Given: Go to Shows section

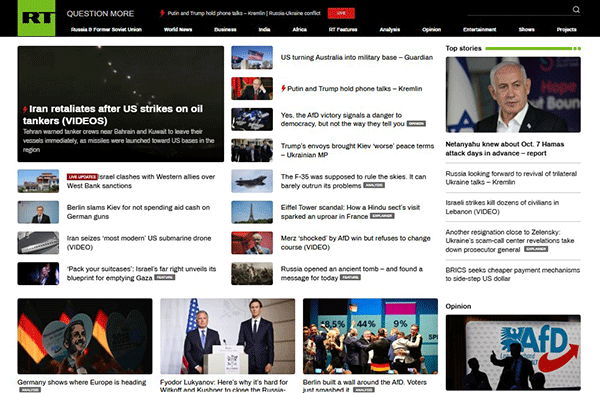Looking at the screenshot, I should click(527, 29).
